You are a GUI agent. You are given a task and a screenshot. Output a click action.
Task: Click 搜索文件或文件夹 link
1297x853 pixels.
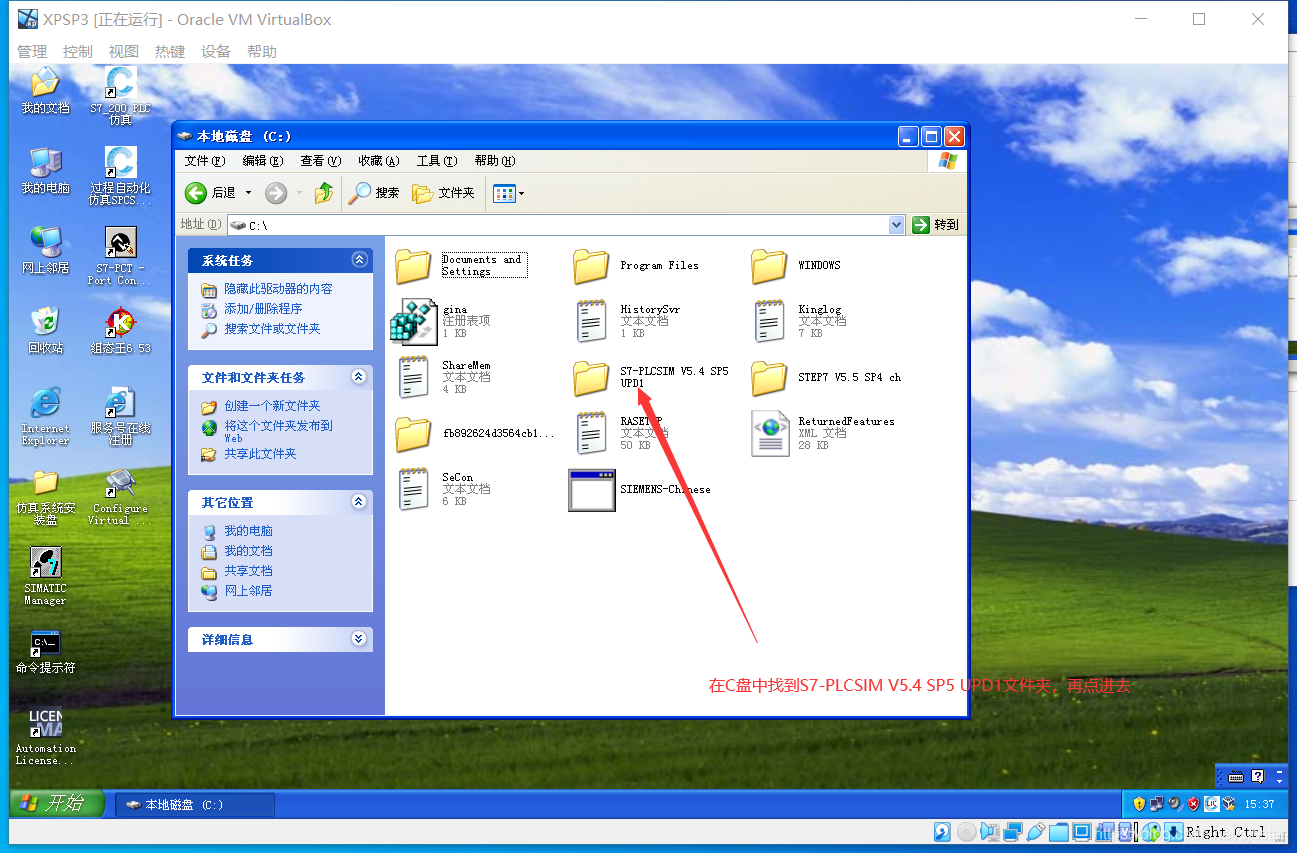click(x=272, y=329)
